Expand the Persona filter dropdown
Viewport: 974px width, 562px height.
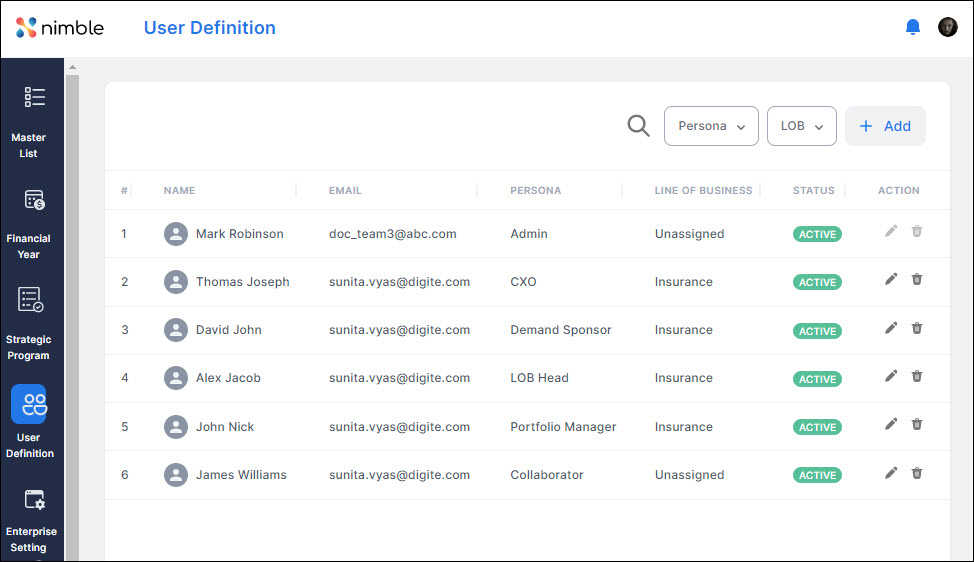click(x=711, y=126)
